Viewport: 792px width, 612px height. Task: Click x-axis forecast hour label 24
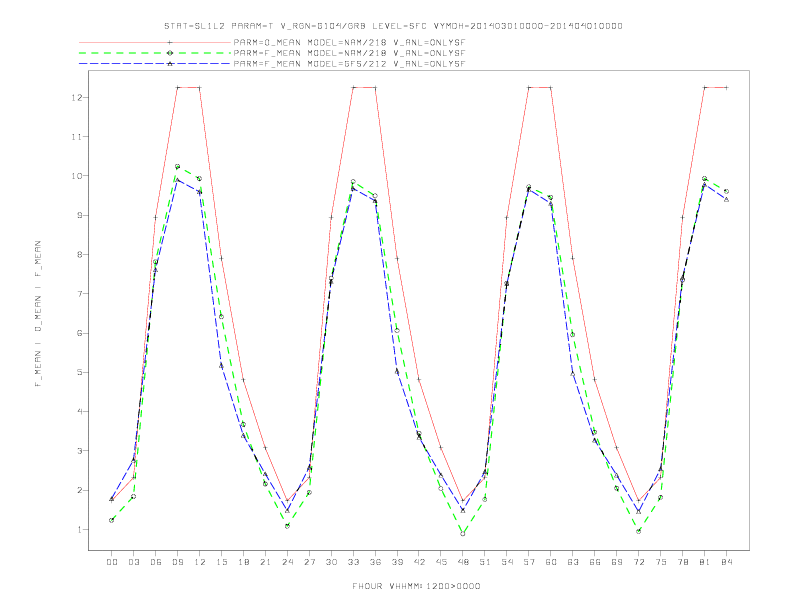pyautogui.click(x=287, y=562)
